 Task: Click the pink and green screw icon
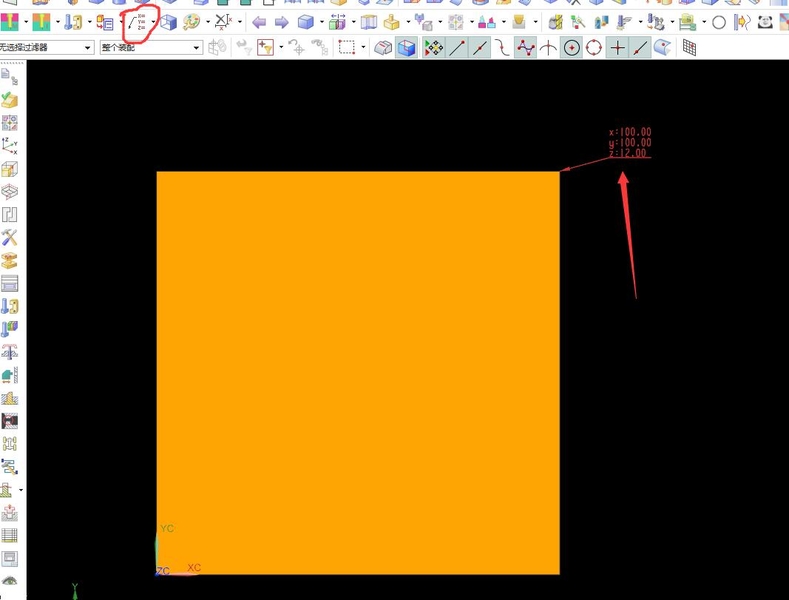10,22
